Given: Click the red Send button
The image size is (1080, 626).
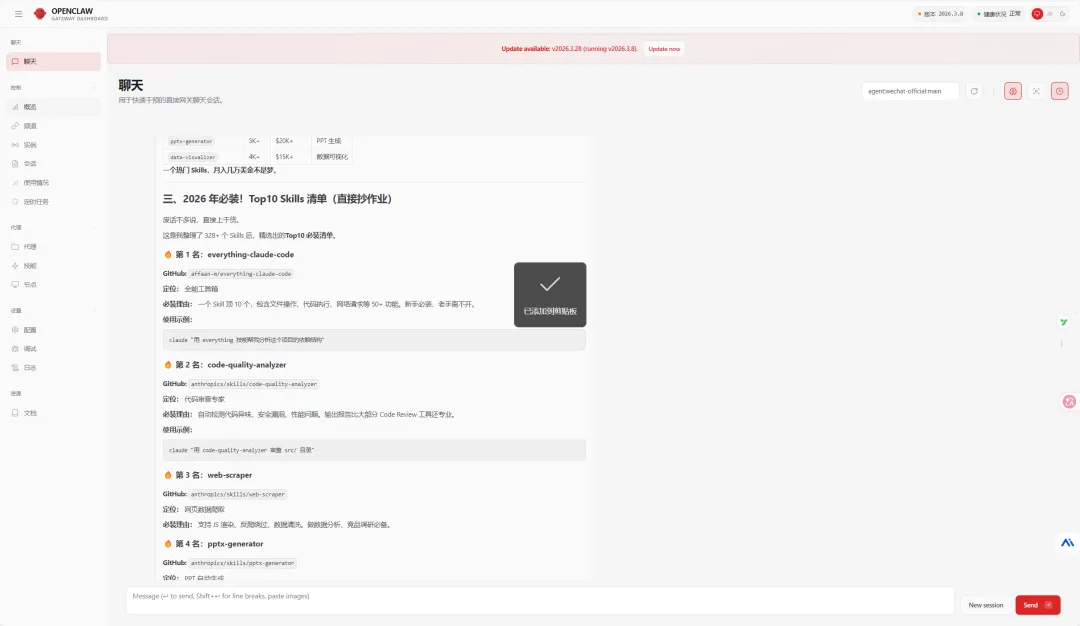Looking at the screenshot, I should coord(1037,605).
